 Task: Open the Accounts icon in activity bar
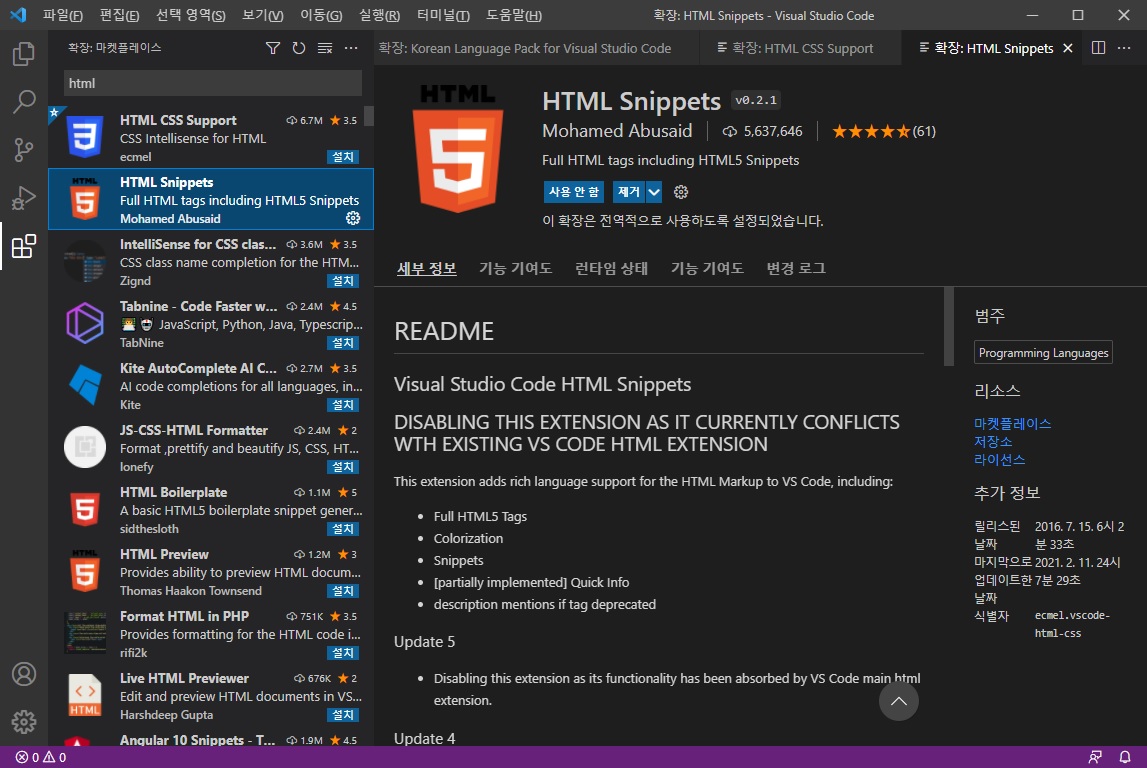(x=23, y=674)
